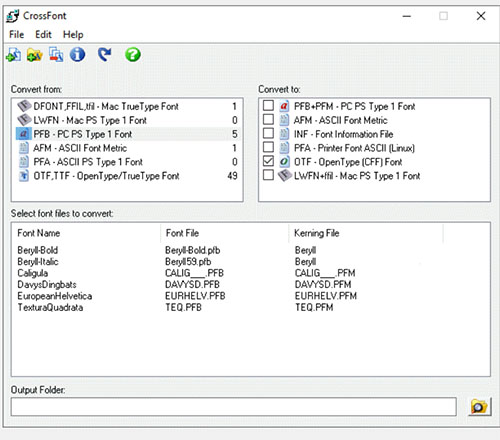
Task: Click the document icon next to PFA - ASCII PS Type 1
Action: point(24,162)
